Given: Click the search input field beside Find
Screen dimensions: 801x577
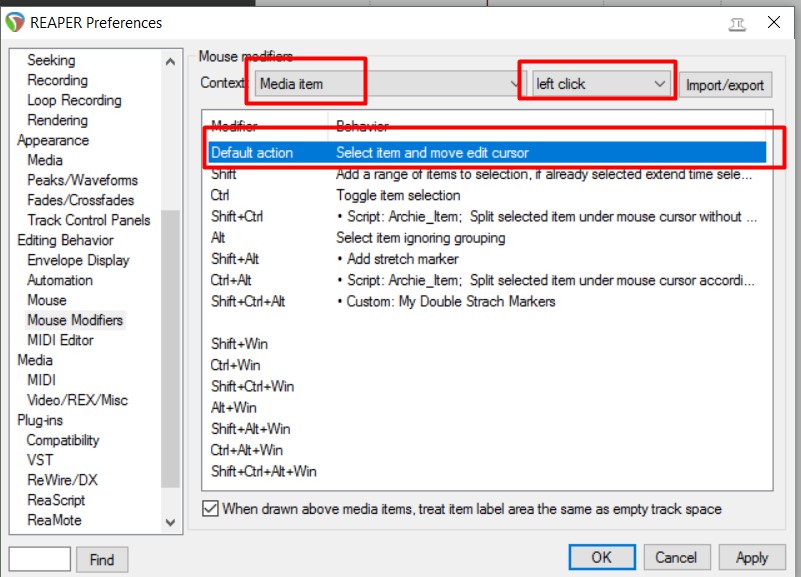Looking at the screenshot, I should point(39,559).
